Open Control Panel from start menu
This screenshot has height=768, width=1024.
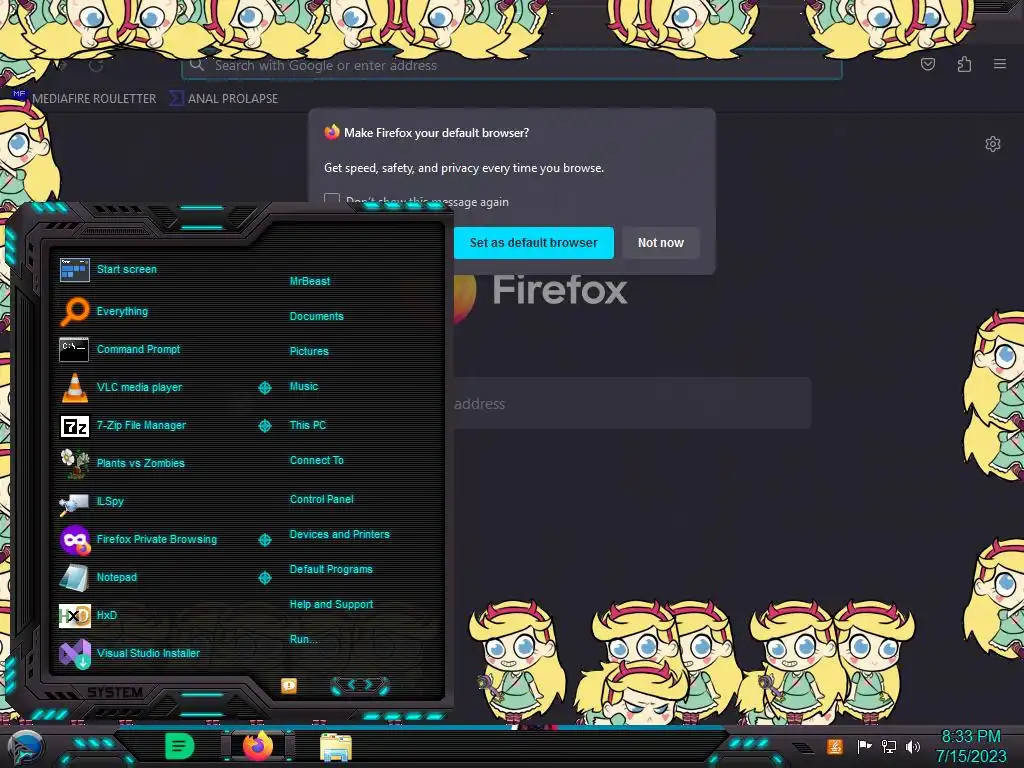[x=322, y=500]
